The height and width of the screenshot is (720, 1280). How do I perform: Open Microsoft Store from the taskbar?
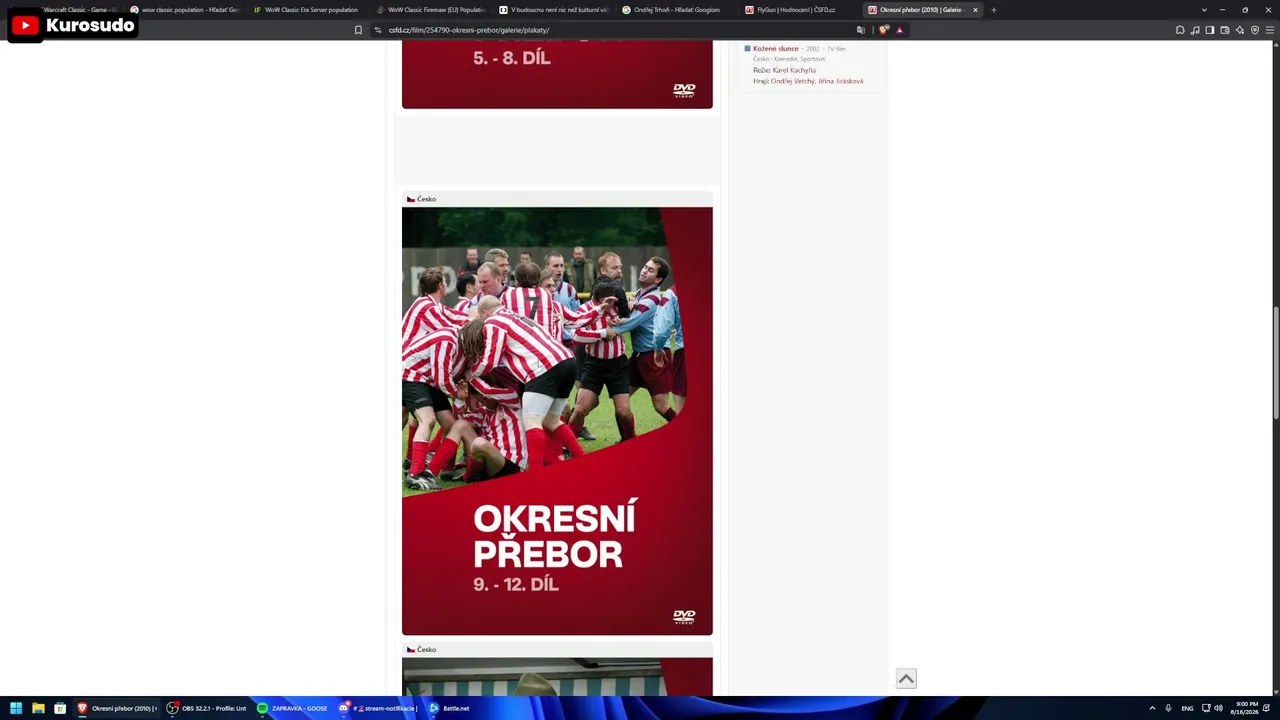click(60, 708)
